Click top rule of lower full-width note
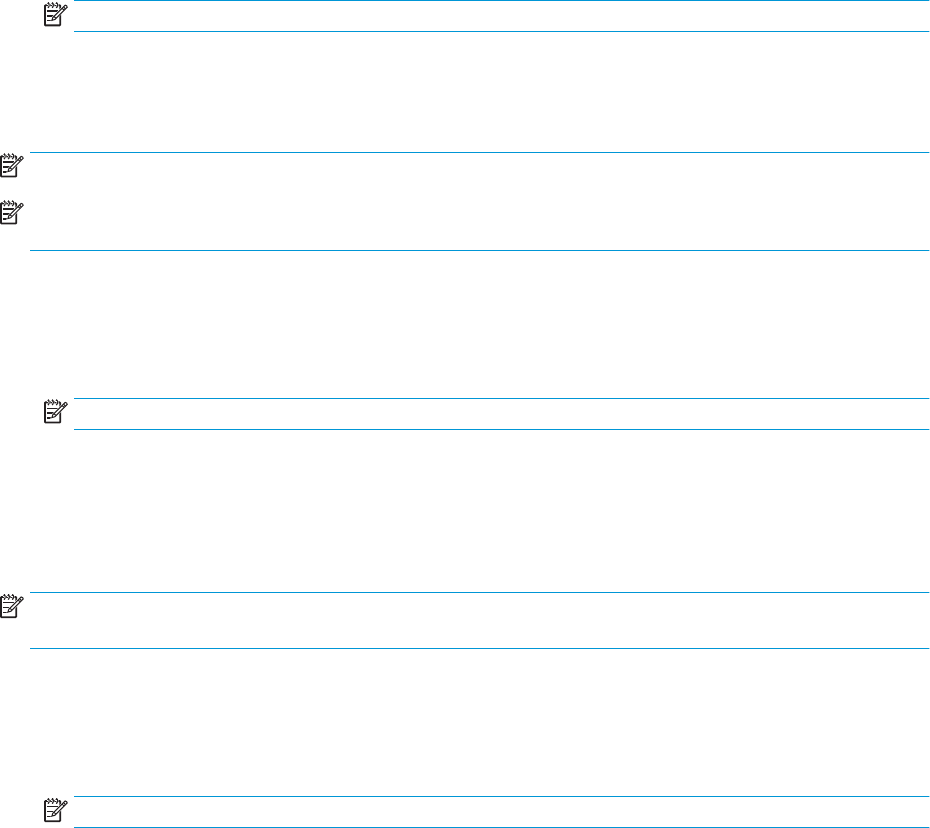930x828 pixels. click(479, 593)
